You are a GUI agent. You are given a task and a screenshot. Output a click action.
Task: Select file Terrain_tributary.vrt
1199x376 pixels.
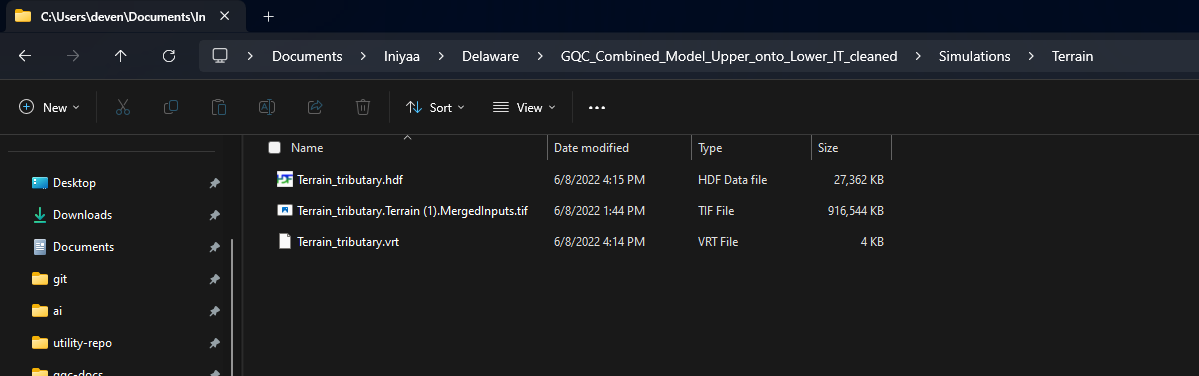tap(348, 242)
